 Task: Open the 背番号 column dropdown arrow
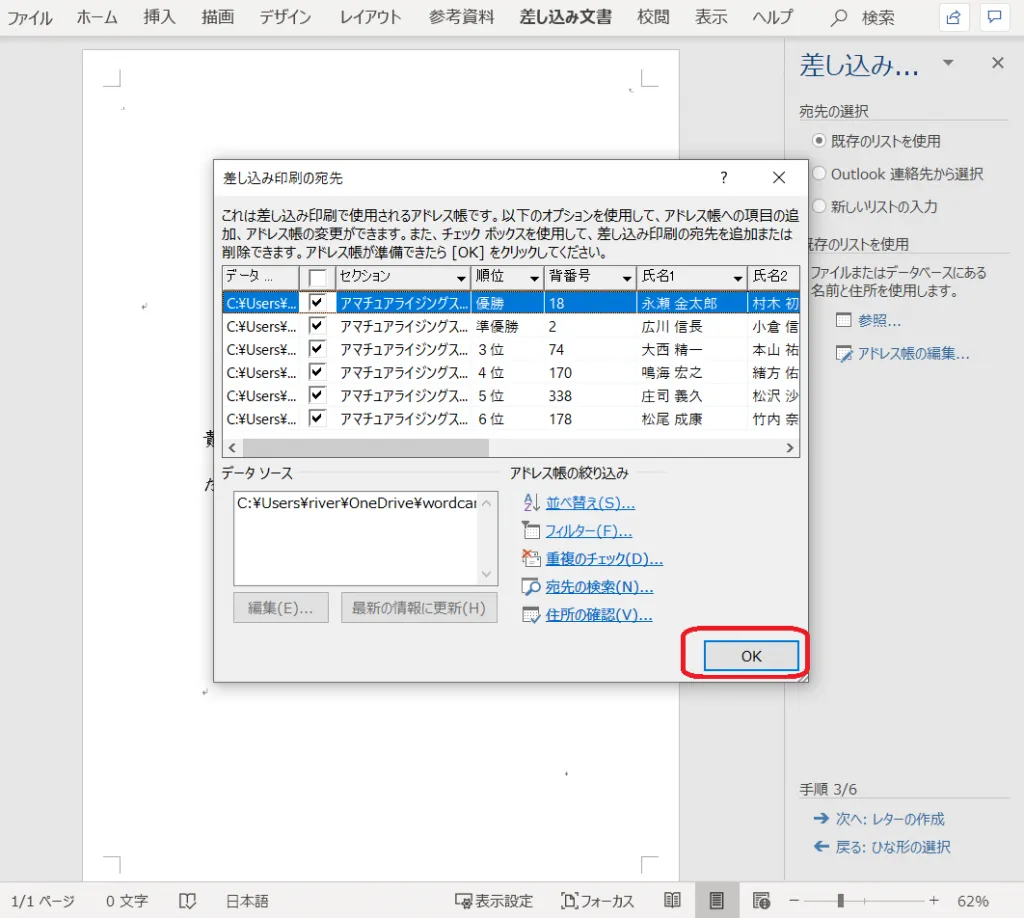coord(627,278)
